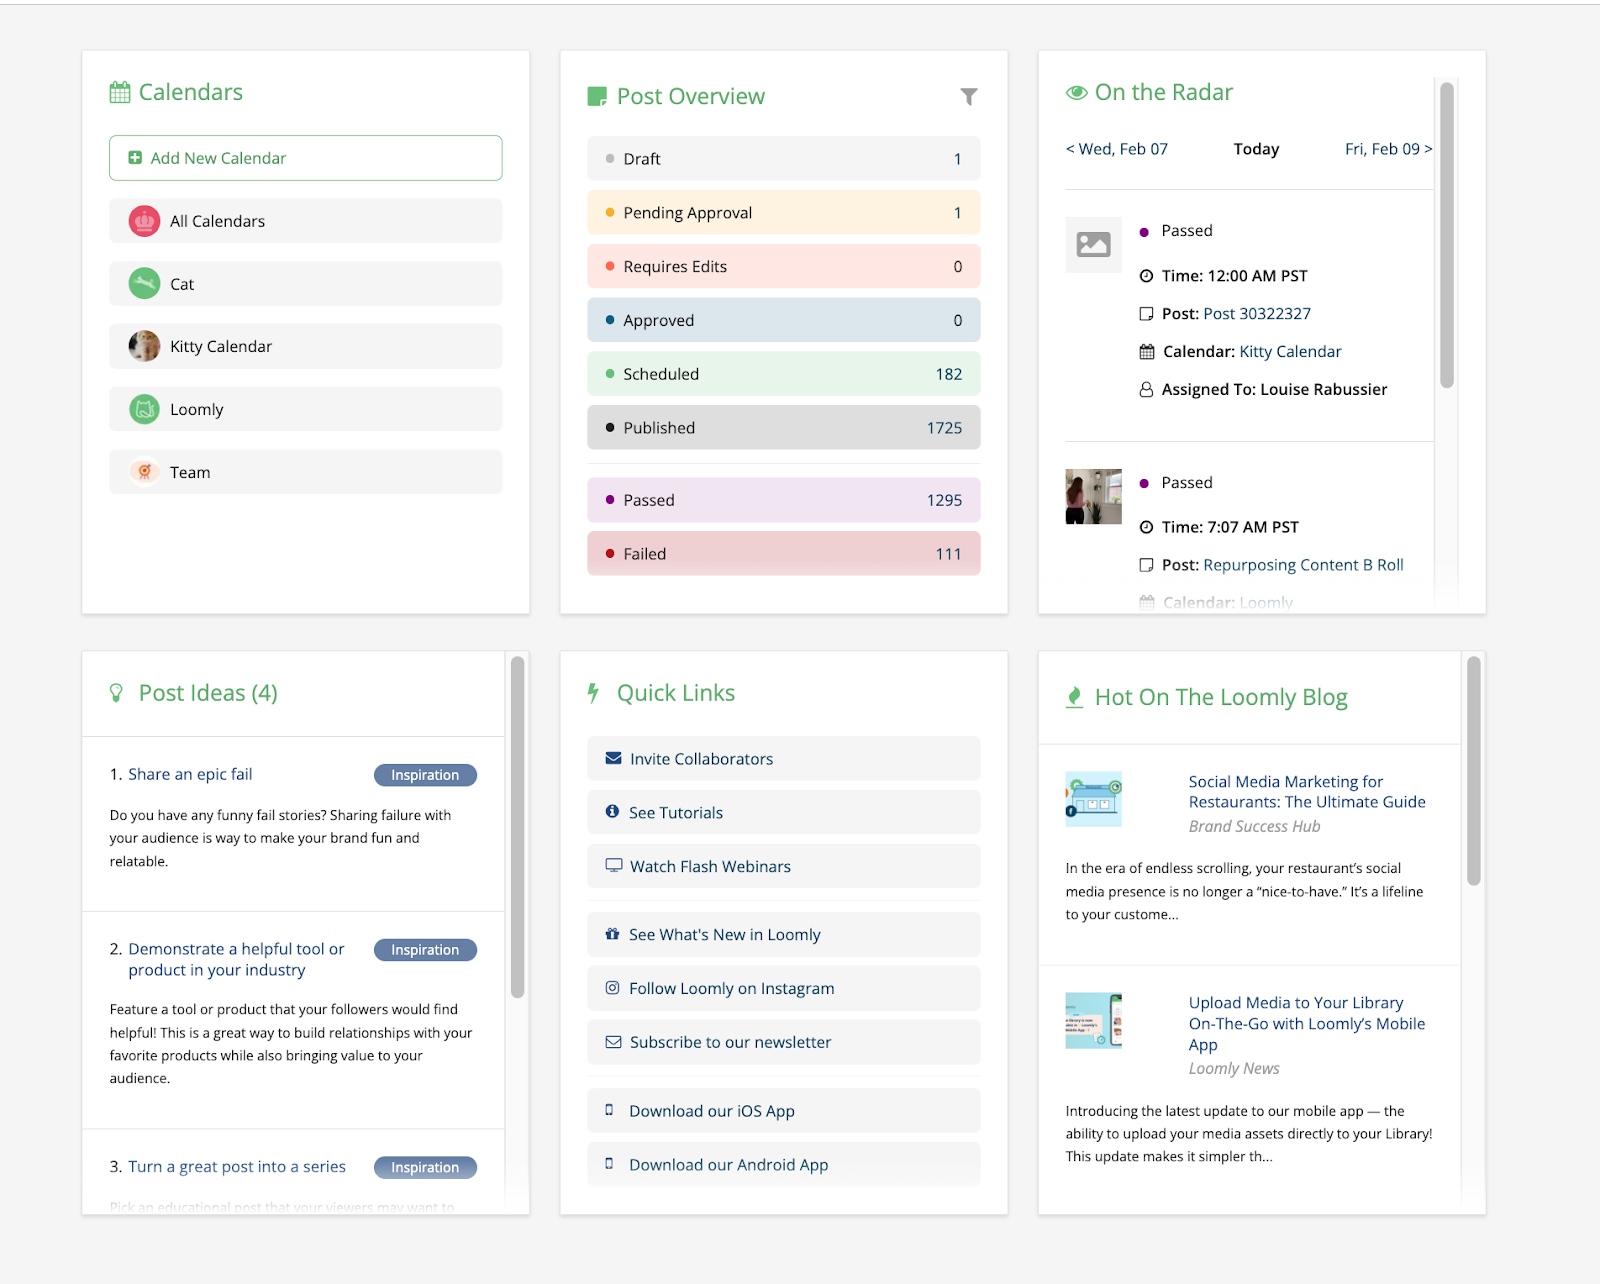Open the Invite Collaborators quick link
Viewport: 1600px width, 1284px height.
(784, 759)
